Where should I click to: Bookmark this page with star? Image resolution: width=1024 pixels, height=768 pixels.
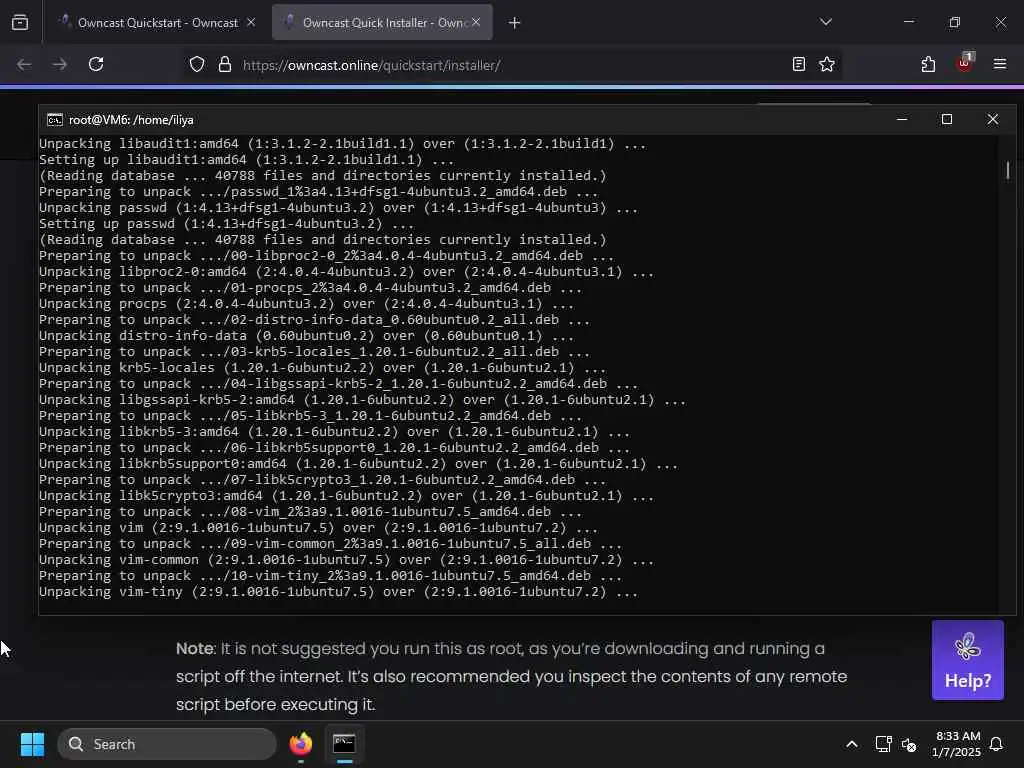tap(827, 64)
